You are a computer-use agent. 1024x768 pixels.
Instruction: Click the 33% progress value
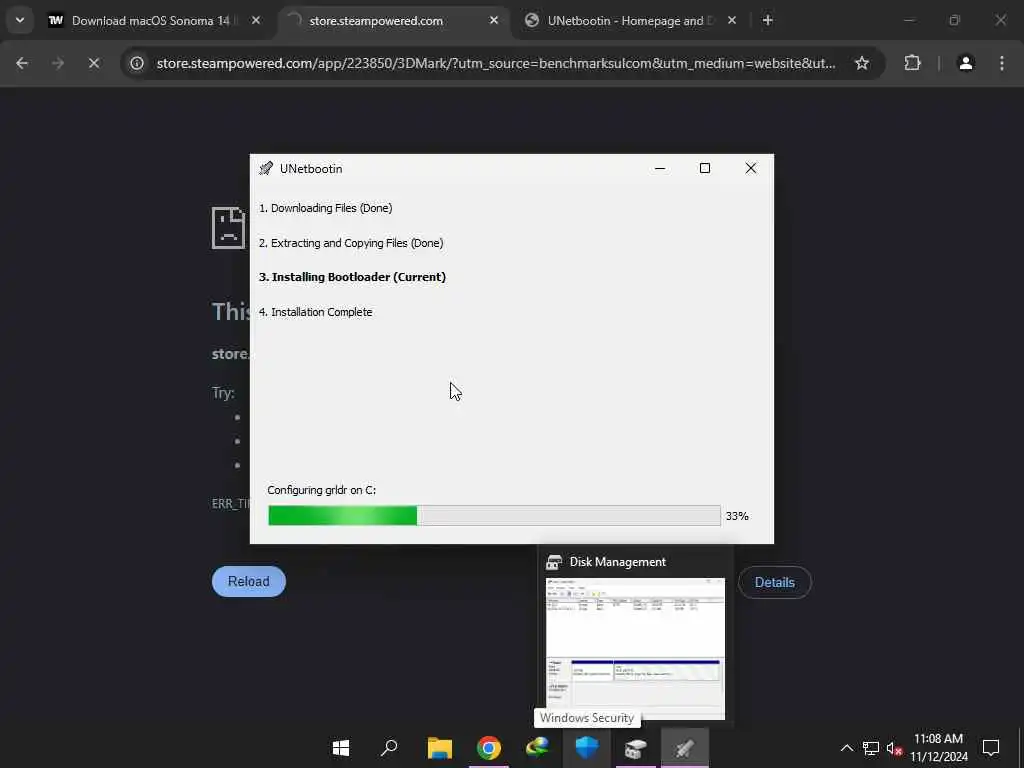[737, 516]
